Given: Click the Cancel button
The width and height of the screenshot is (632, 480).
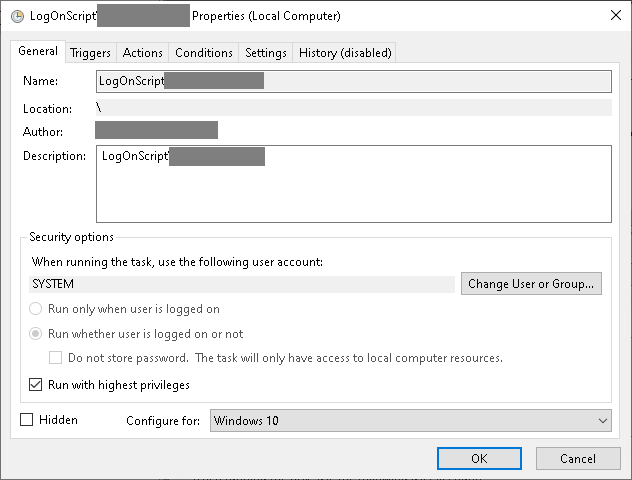Looking at the screenshot, I should coord(578,458).
